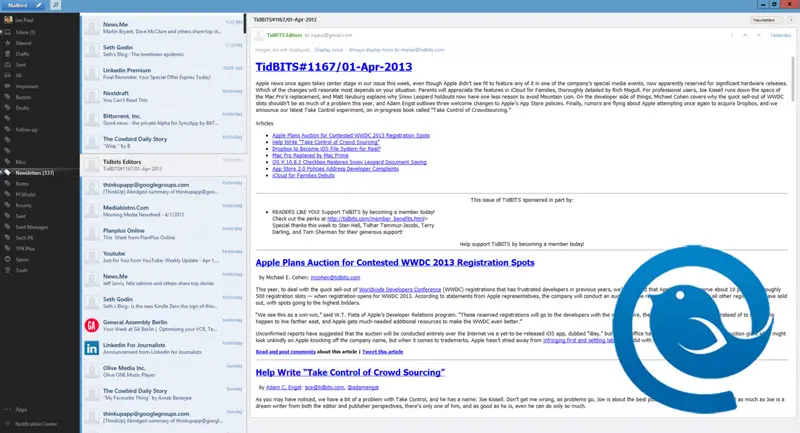Click Help Write Take Control heading link
This screenshot has height=433, width=800.
(350, 372)
